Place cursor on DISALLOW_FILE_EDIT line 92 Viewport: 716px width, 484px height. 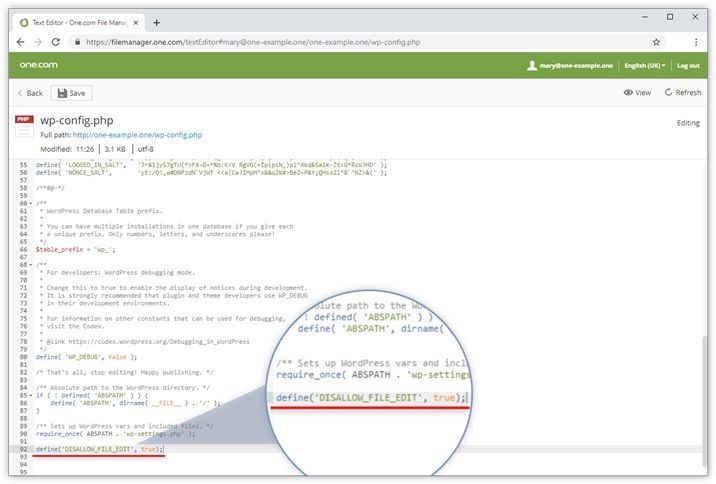(100, 449)
